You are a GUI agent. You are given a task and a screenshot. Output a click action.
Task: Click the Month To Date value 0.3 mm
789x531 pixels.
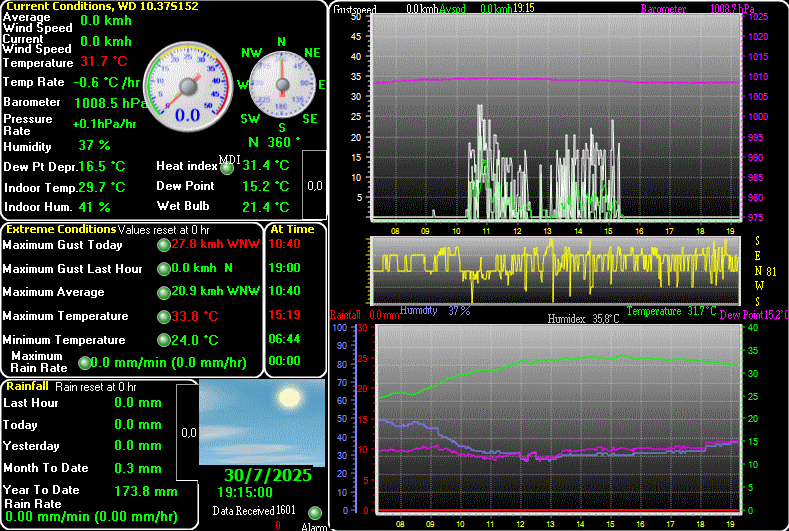click(x=138, y=469)
